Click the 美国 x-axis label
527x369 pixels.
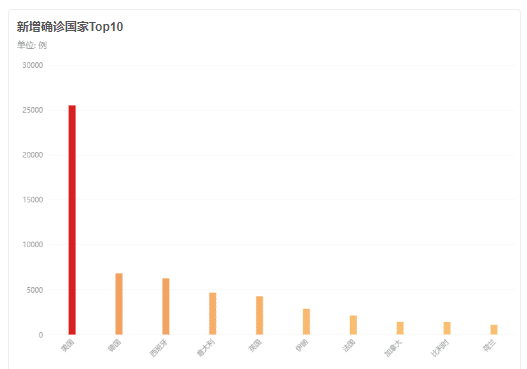click(68, 346)
